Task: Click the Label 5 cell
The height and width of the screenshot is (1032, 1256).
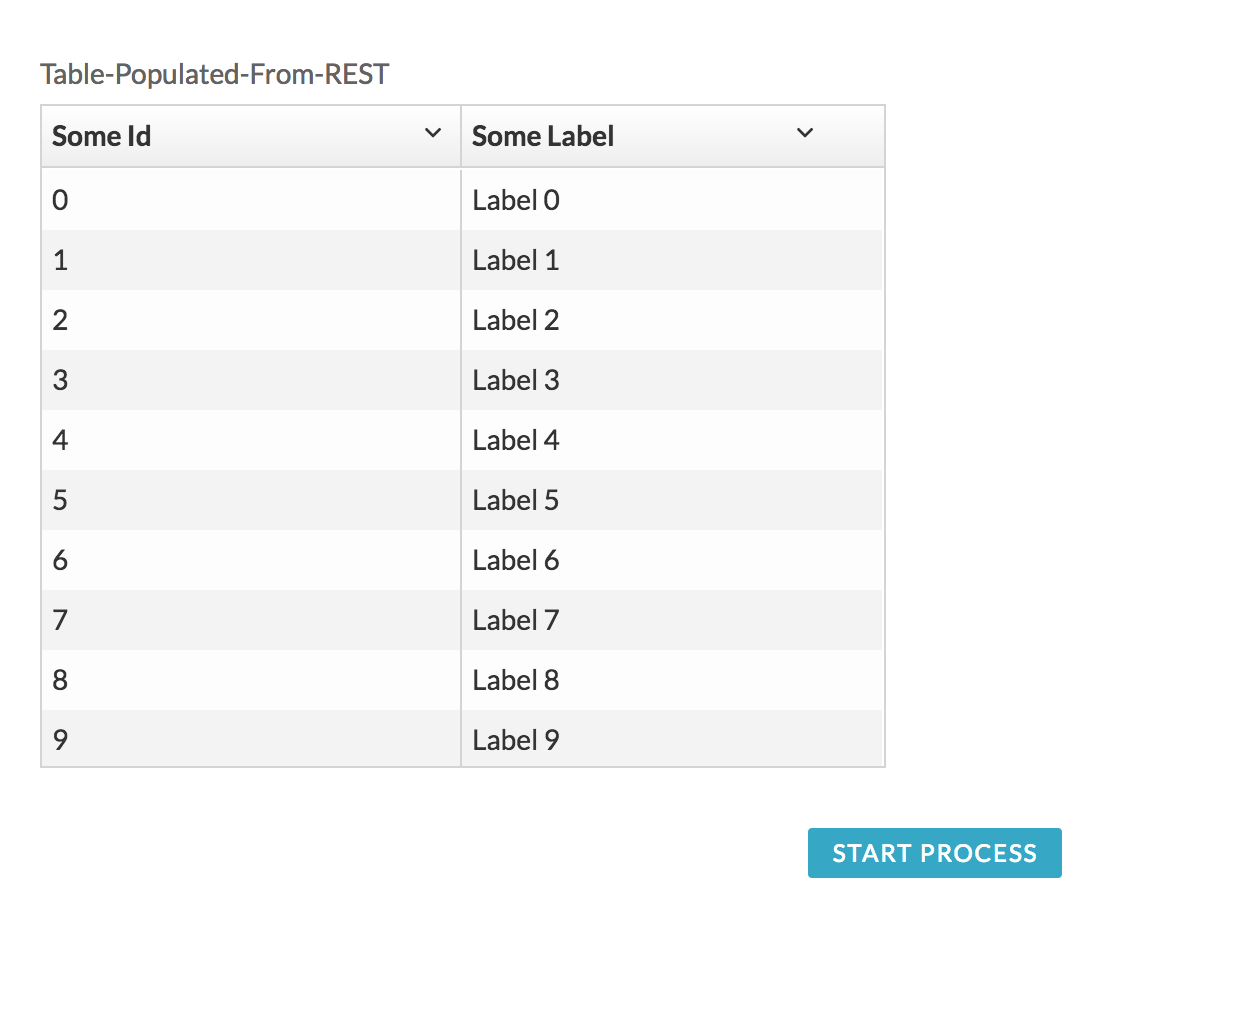Action: (x=672, y=500)
